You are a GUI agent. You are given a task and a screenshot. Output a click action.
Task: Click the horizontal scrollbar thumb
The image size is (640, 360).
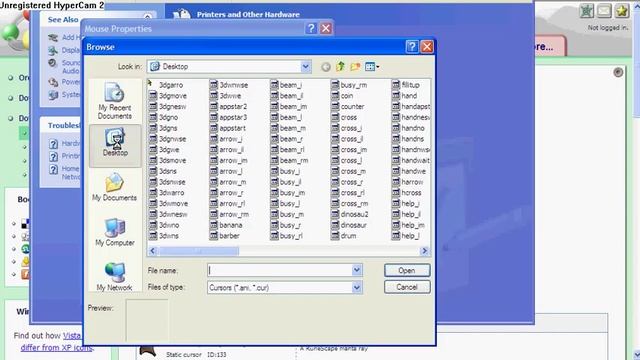[199, 251]
